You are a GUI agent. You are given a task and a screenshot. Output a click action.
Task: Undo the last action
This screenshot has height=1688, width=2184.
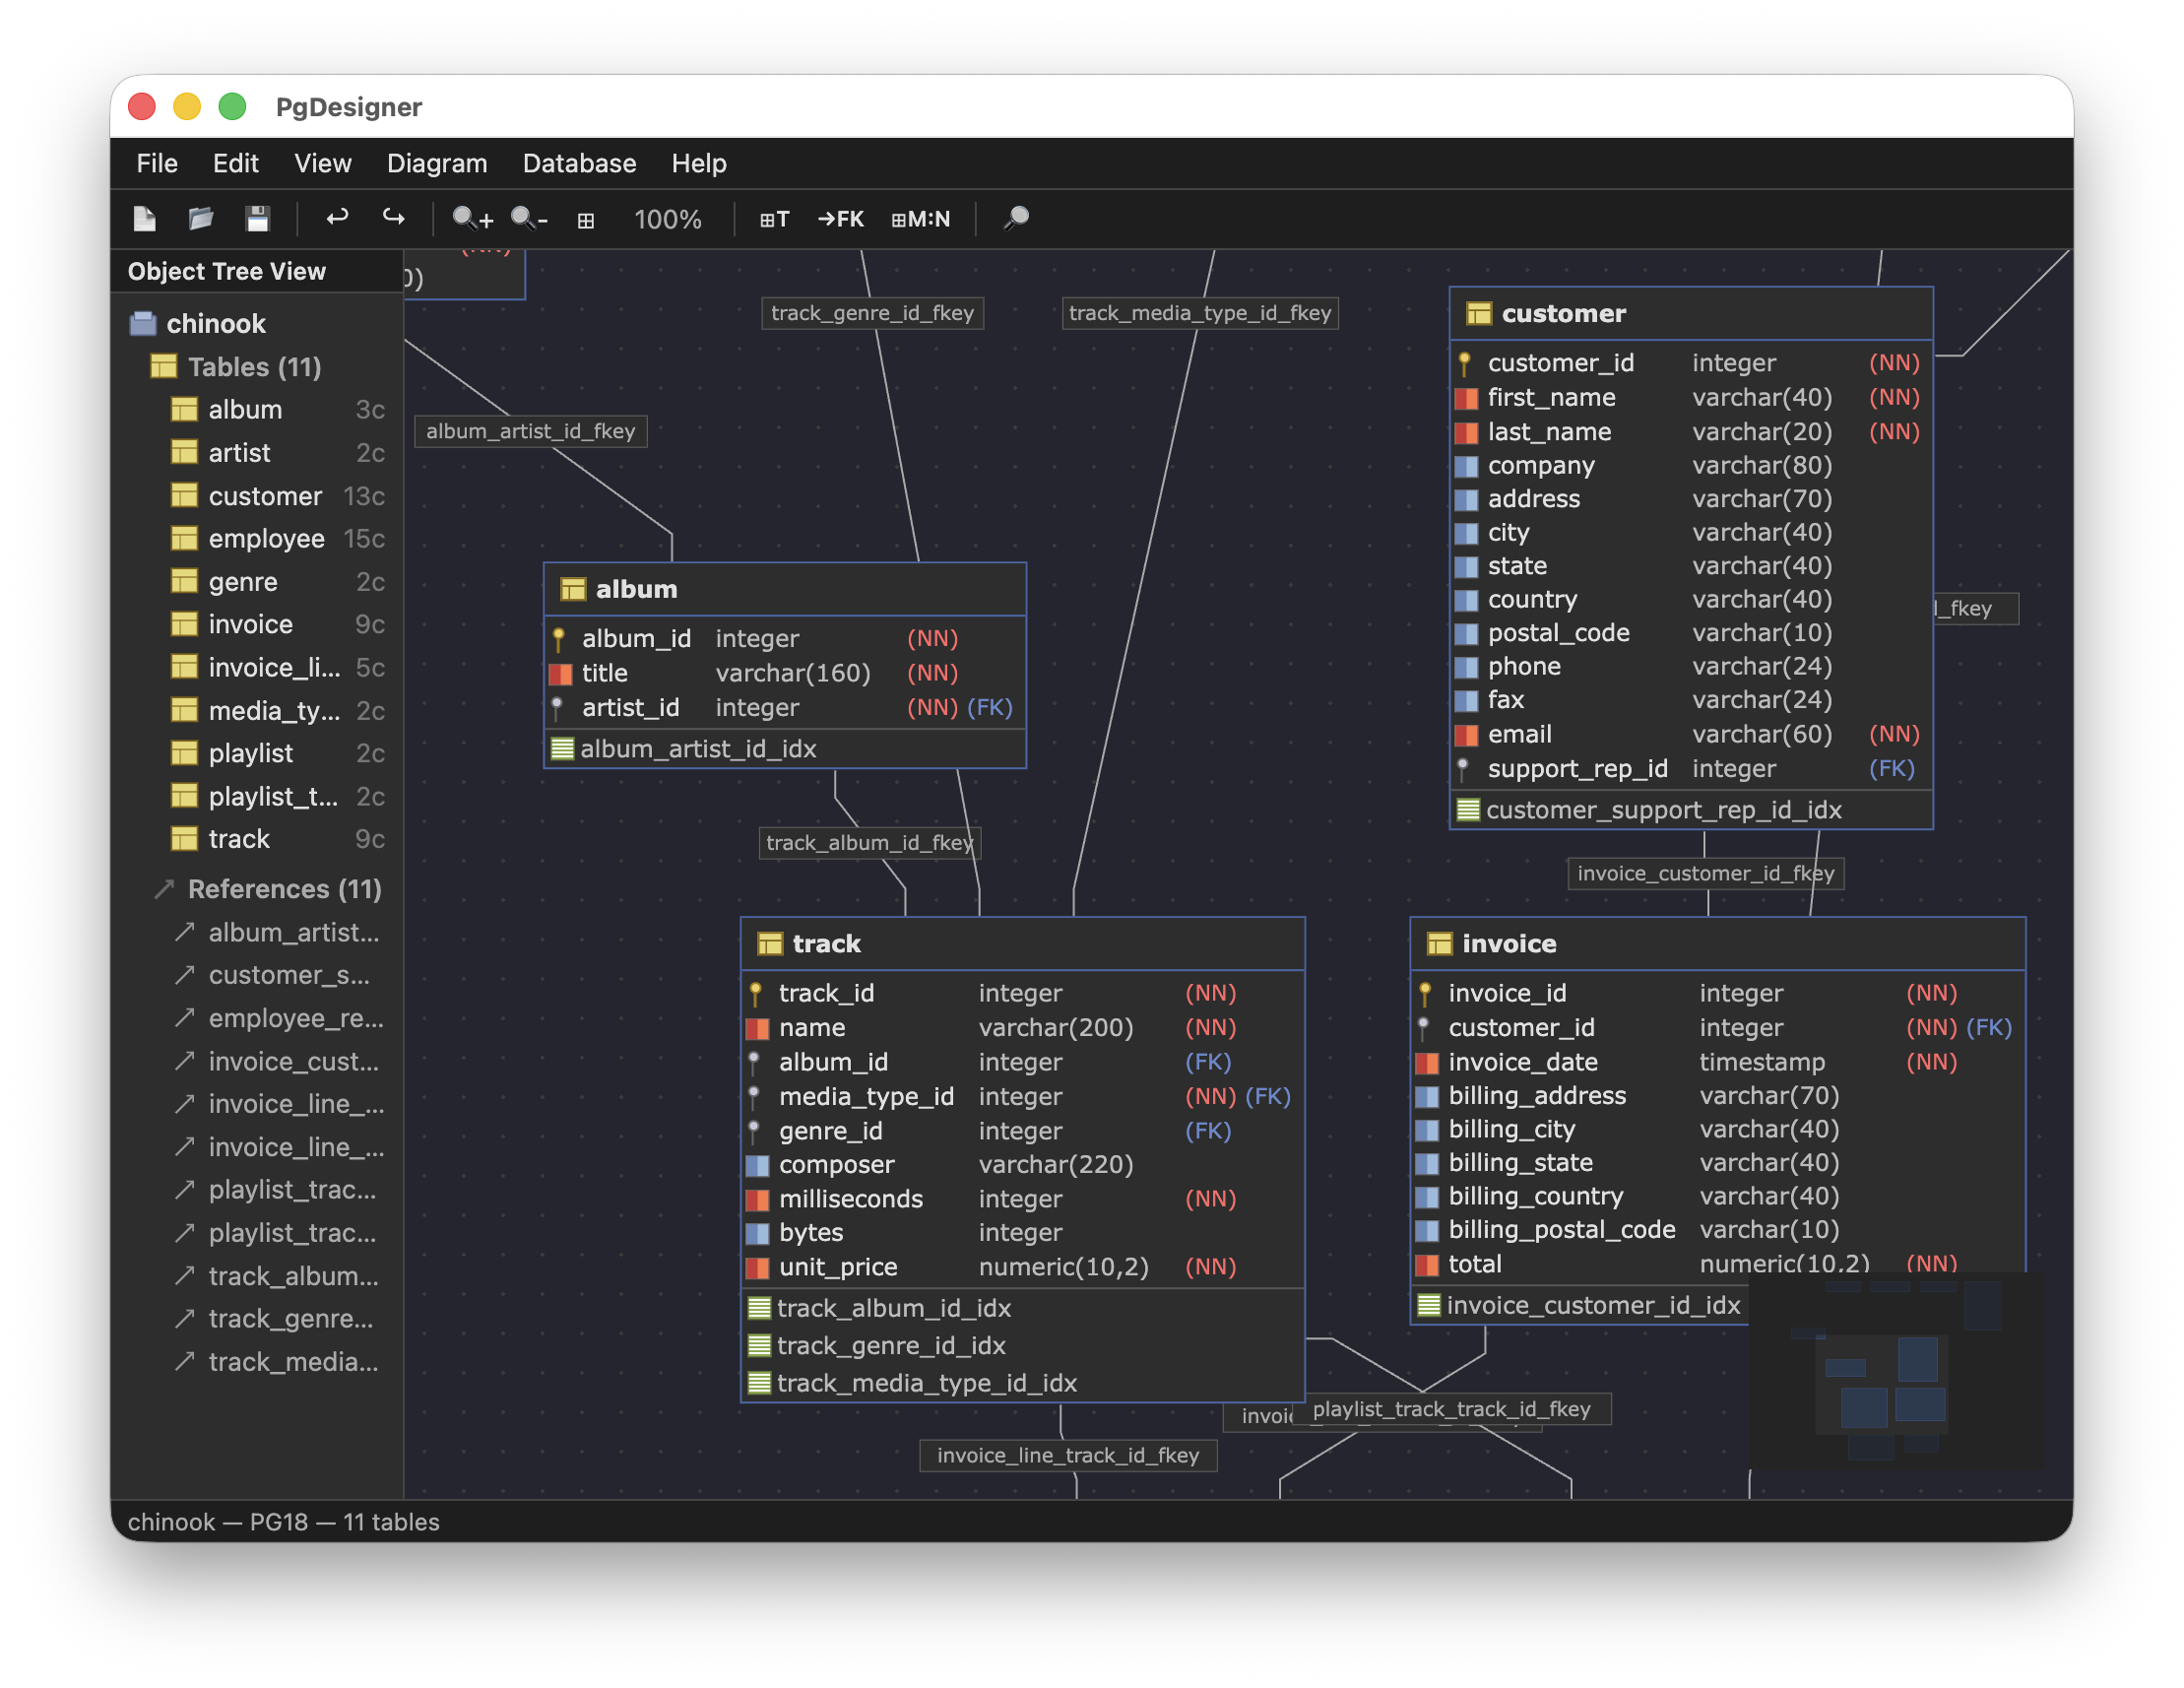click(338, 218)
